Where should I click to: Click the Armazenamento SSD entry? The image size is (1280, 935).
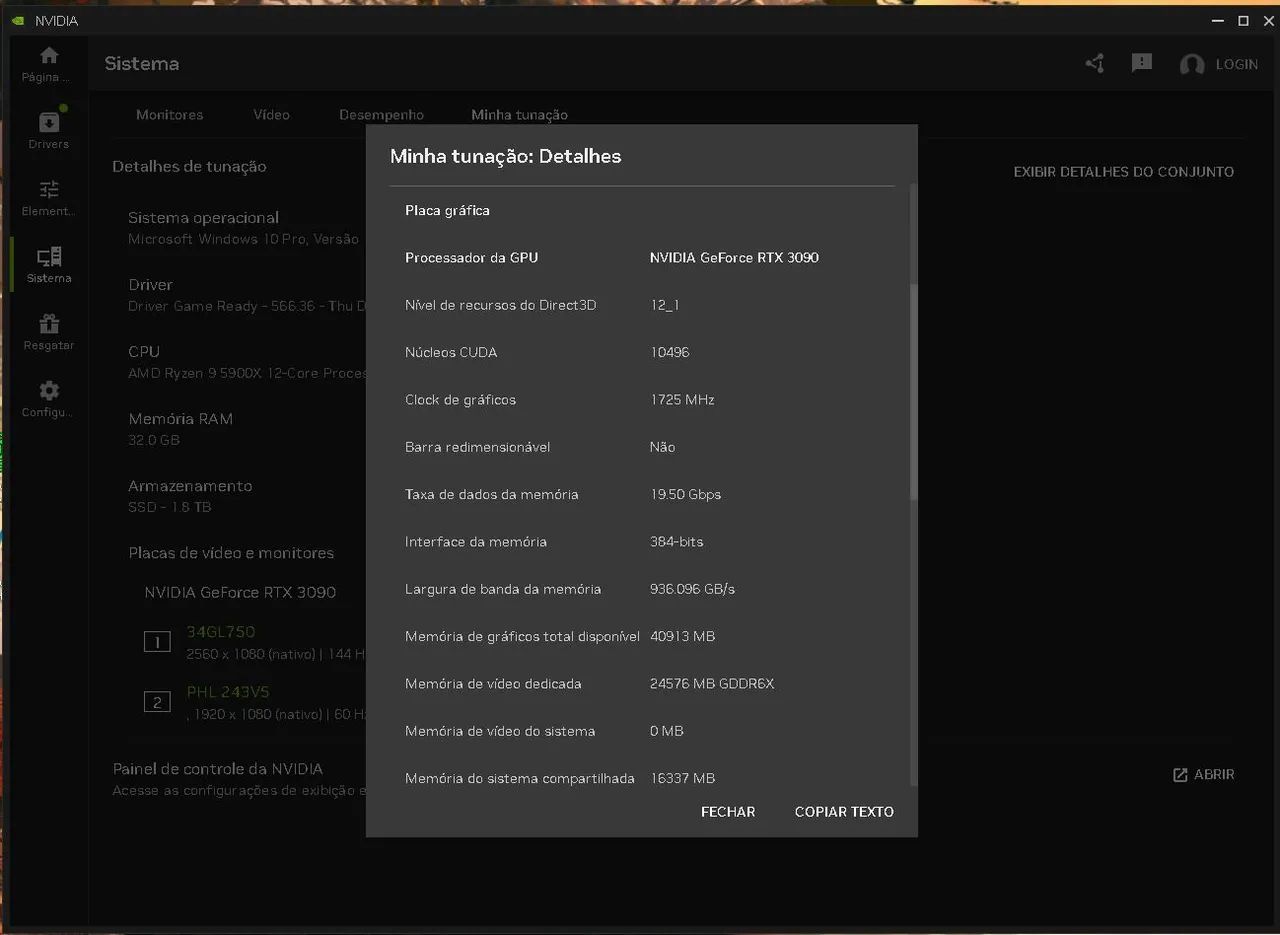pyautogui.click(x=190, y=496)
